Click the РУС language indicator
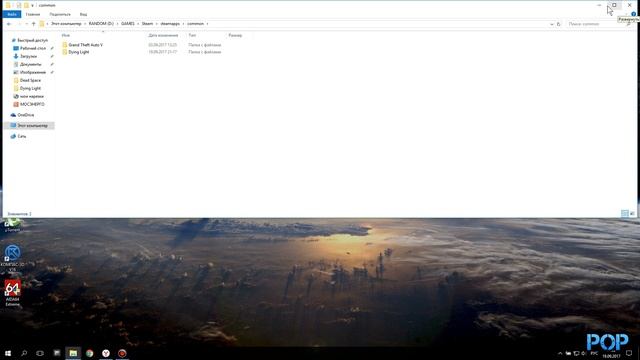The width and height of the screenshot is (640, 360). [594, 353]
